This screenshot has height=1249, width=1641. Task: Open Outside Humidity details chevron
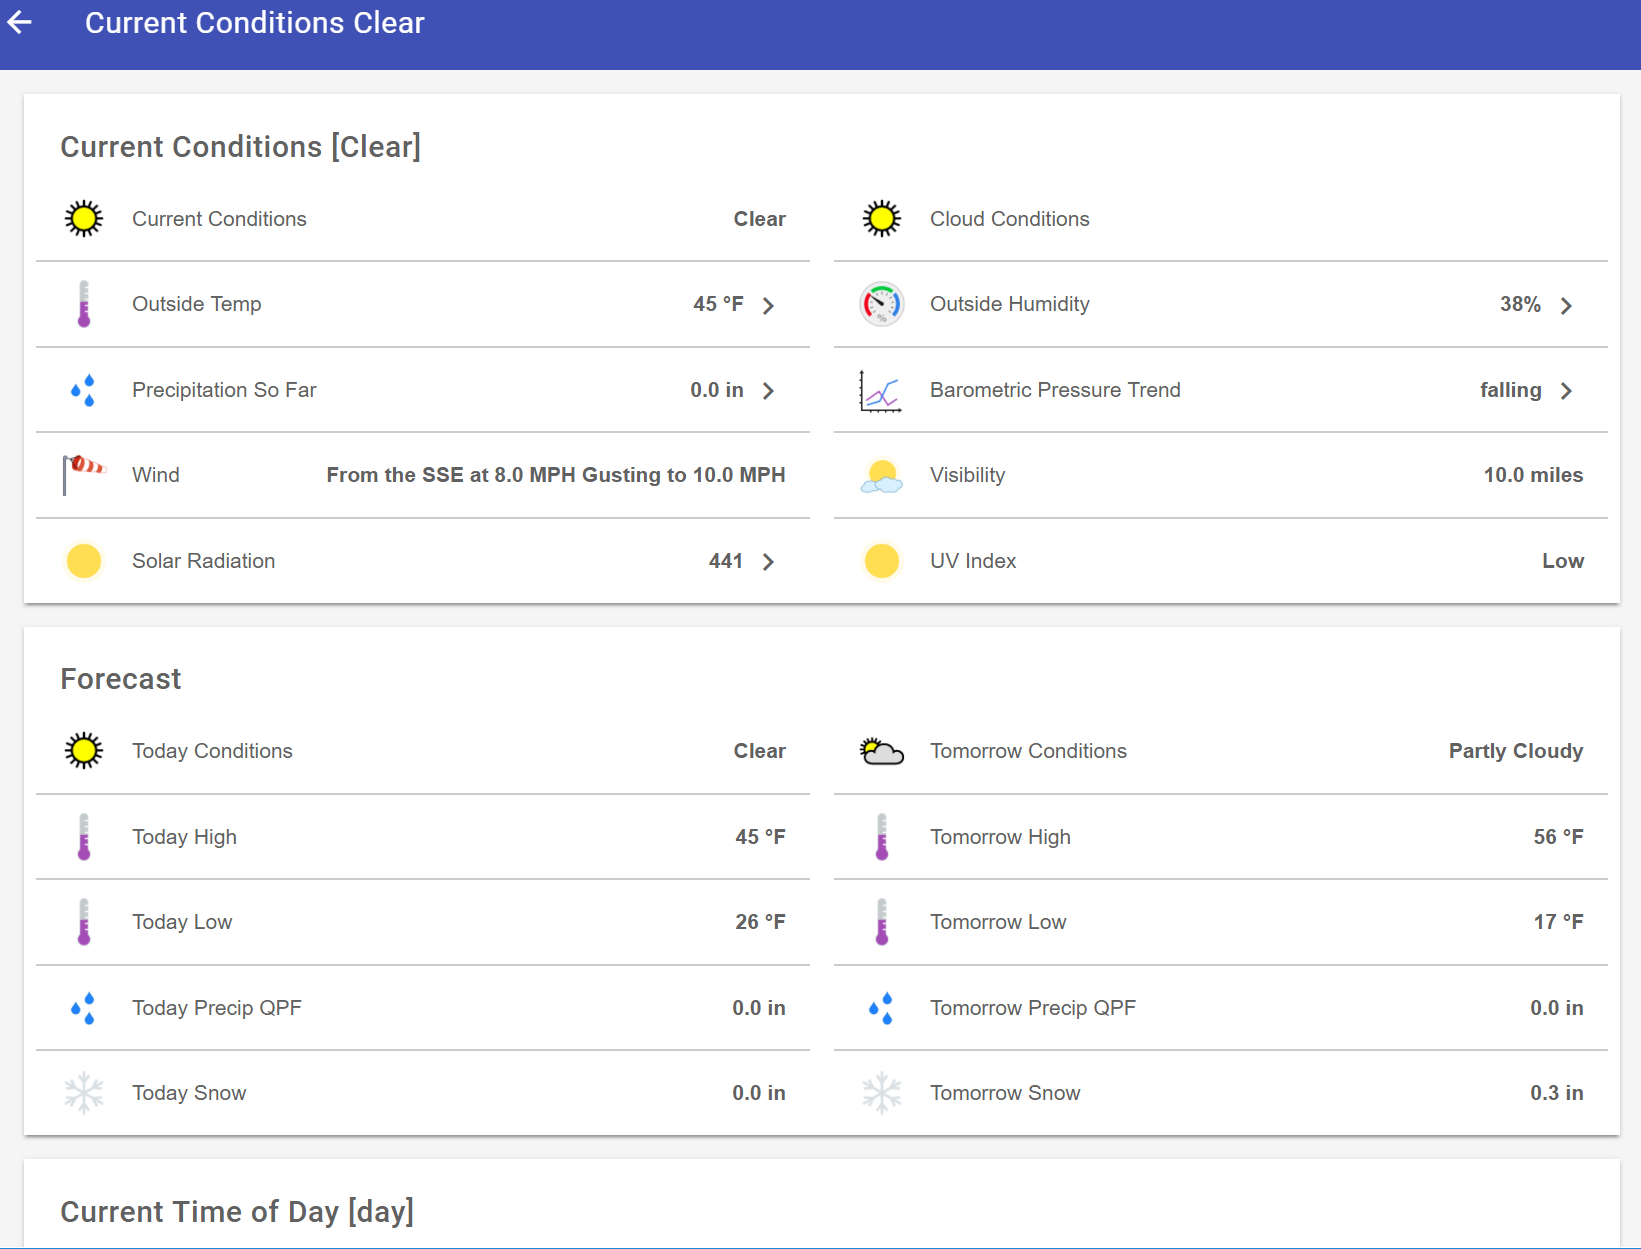click(1566, 305)
